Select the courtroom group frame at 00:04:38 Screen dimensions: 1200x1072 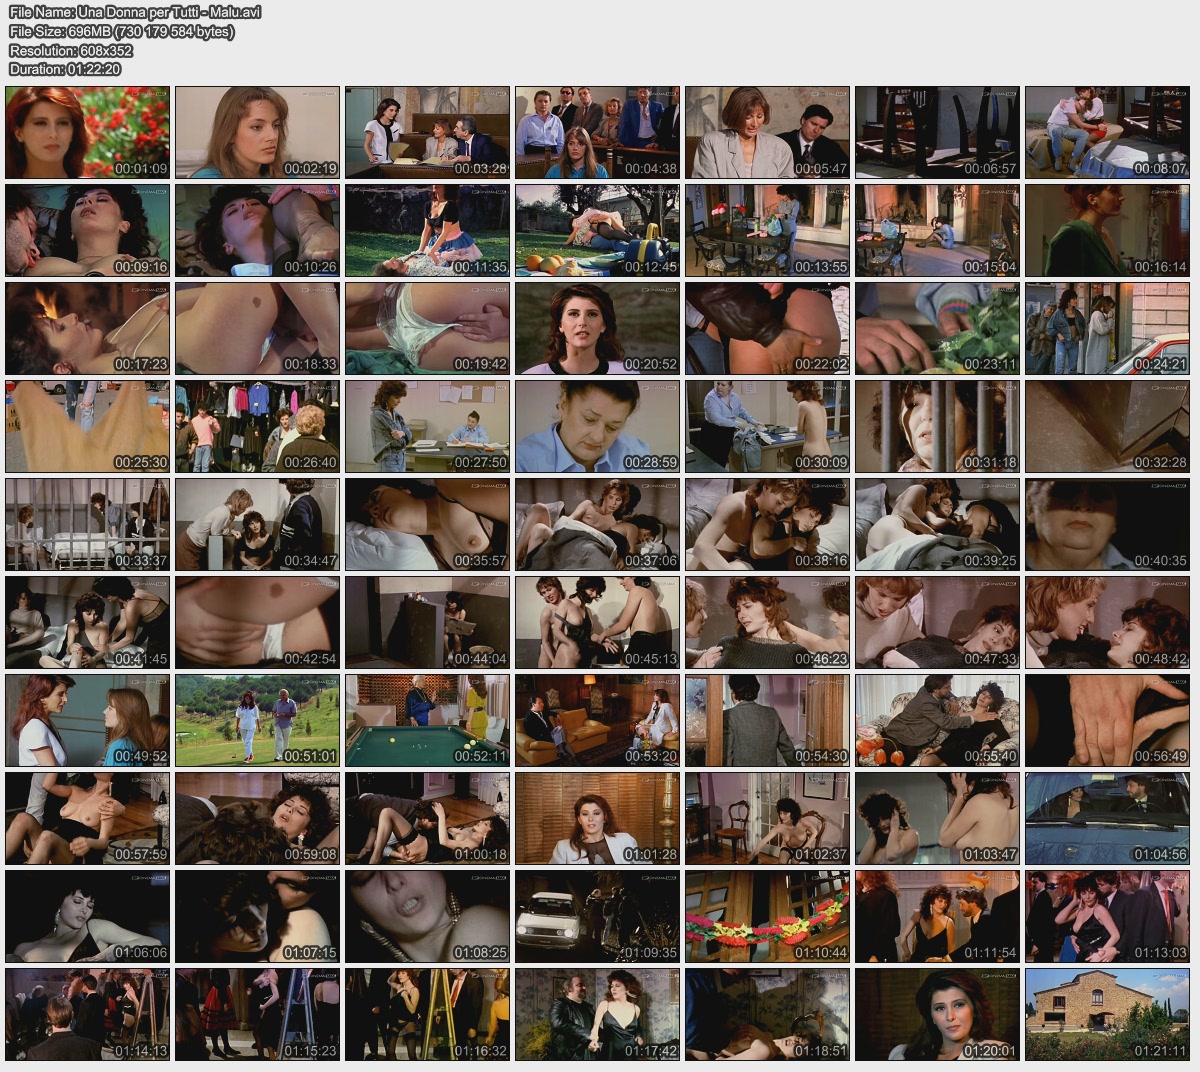point(597,132)
